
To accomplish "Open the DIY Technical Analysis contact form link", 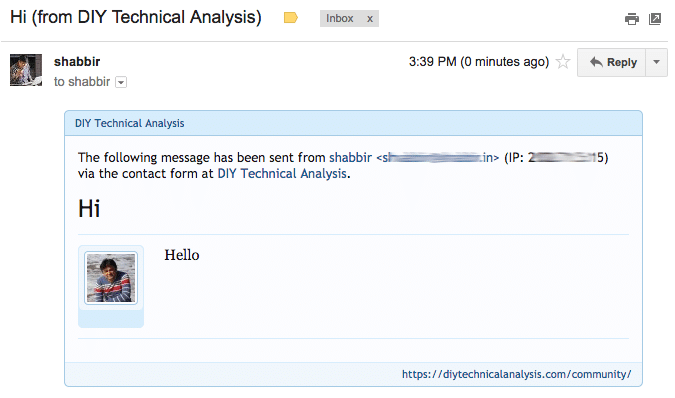I will tap(282, 174).
